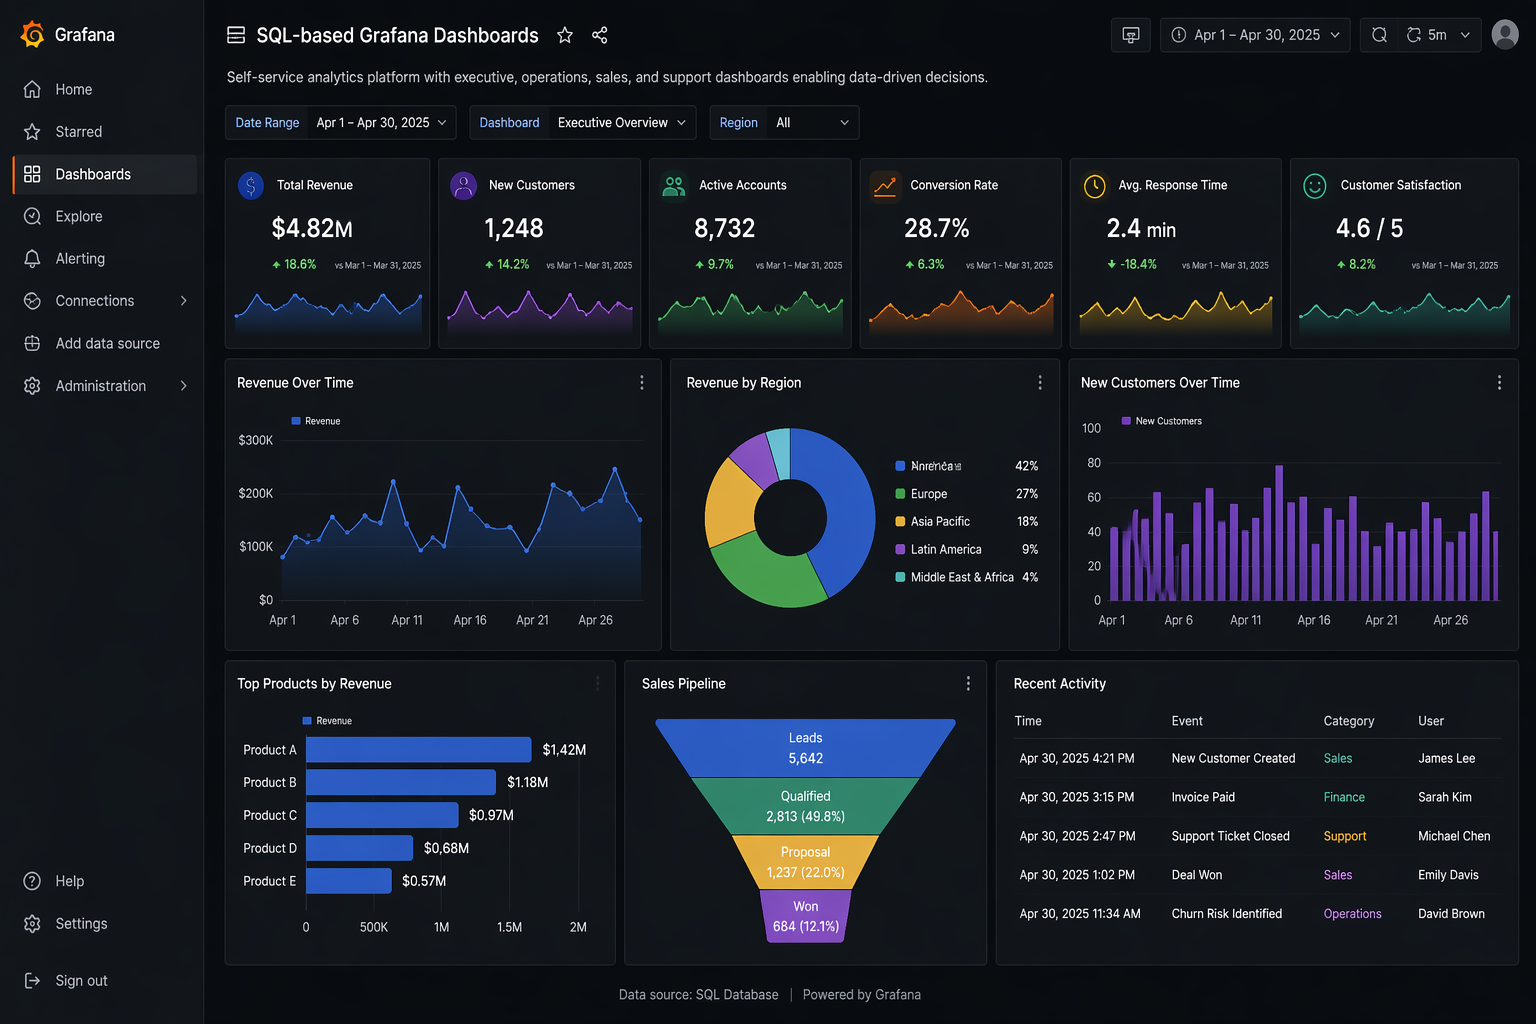This screenshot has width=1536, height=1024.
Task: Enable TV kiosk mode from the toolbar
Action: tap(1130, 34)
